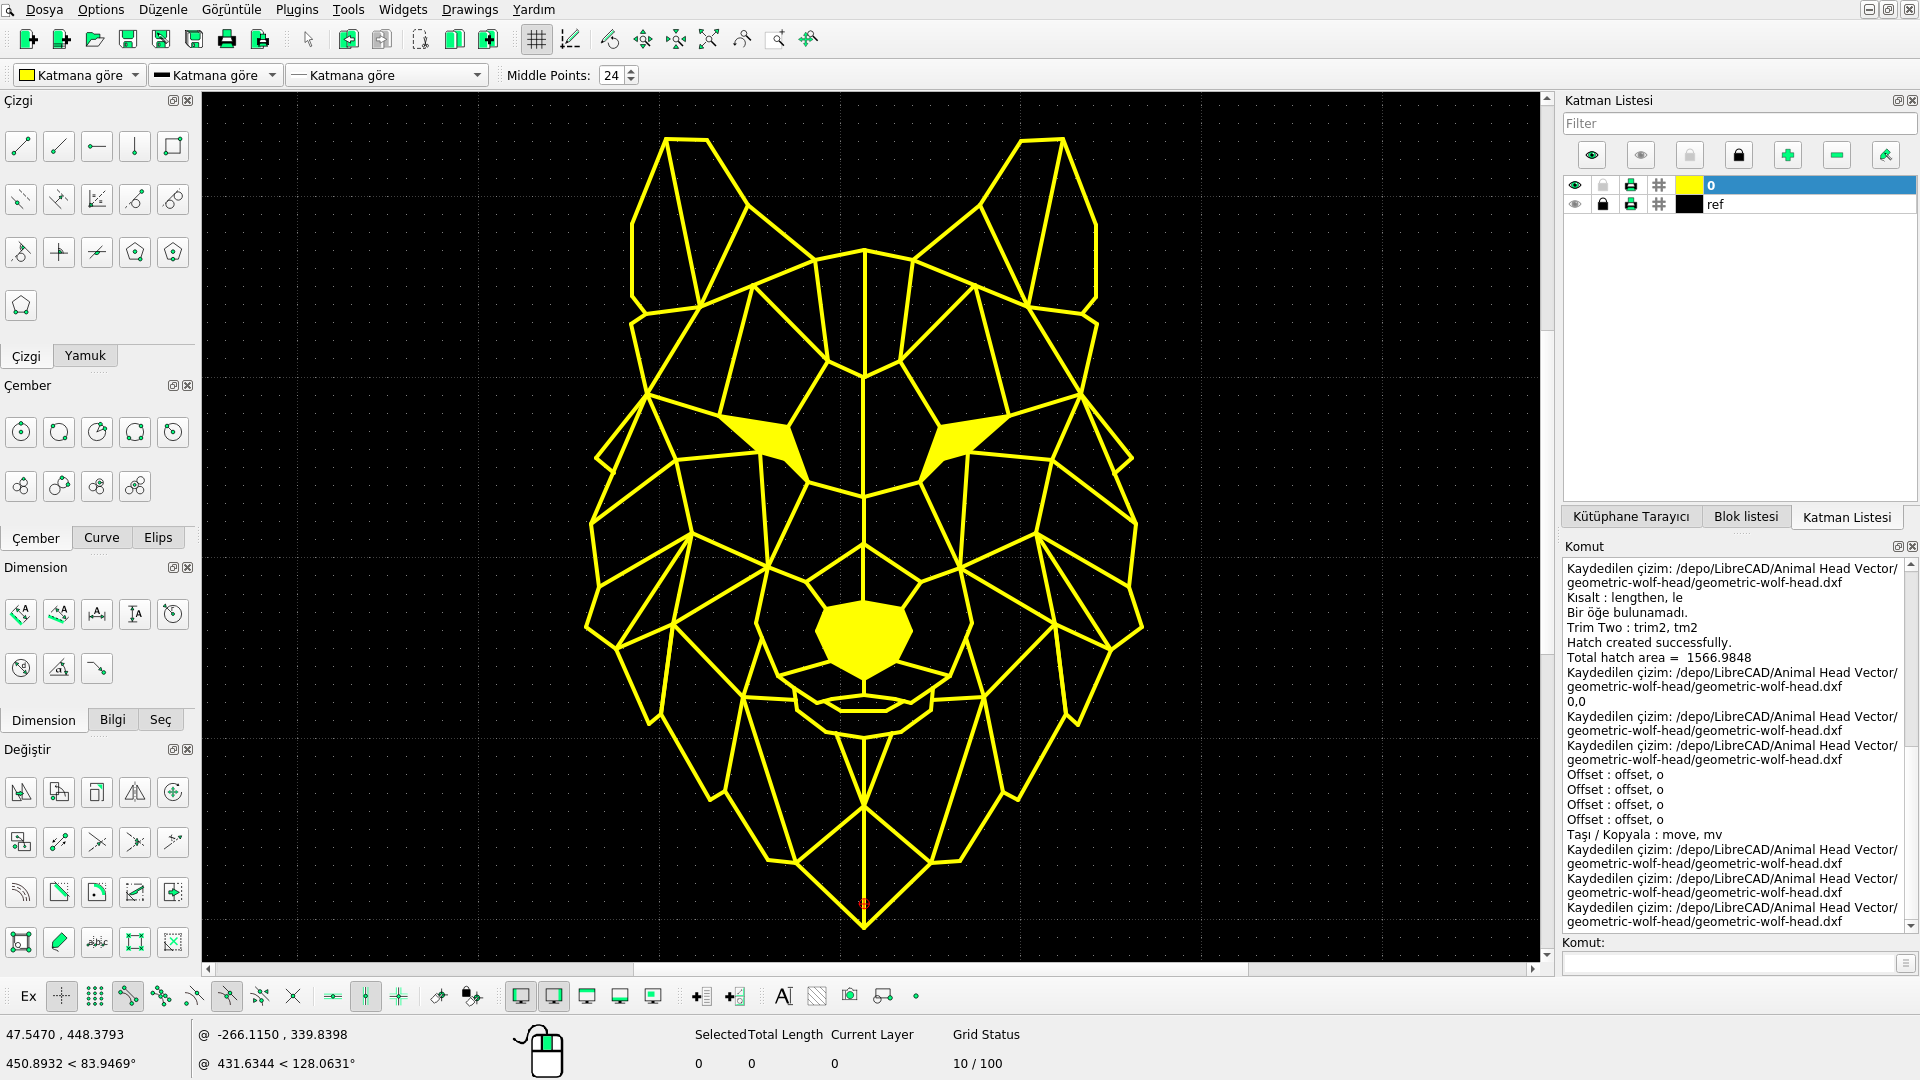The height and width of the screenshot is (1080, 1920).
Task: Toggle visibility of the ref layer
Action: 1575,204
